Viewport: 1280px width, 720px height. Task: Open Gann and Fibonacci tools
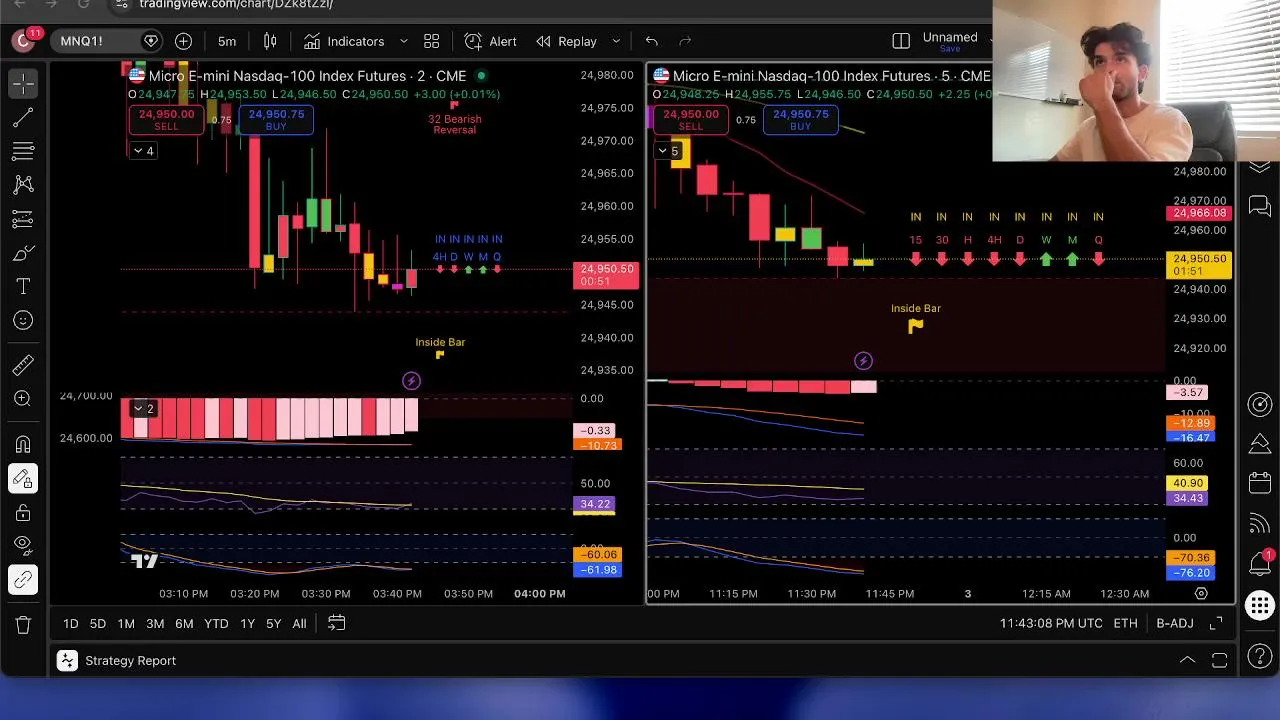23,151
